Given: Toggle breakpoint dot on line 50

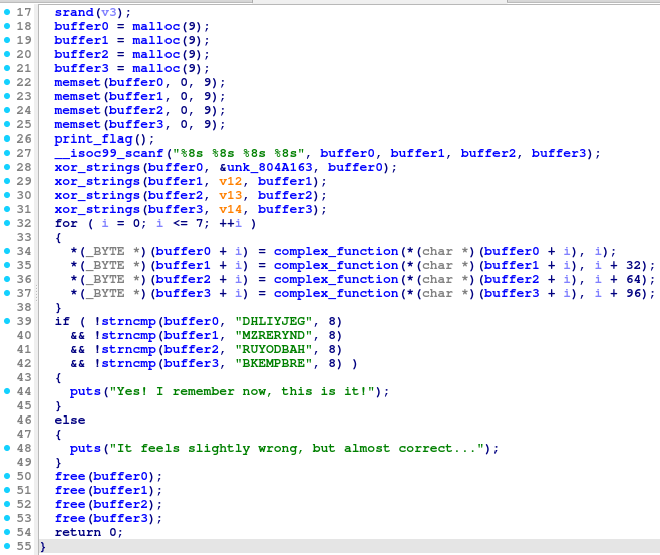Looking at the screenshot, I should point(7,476).
